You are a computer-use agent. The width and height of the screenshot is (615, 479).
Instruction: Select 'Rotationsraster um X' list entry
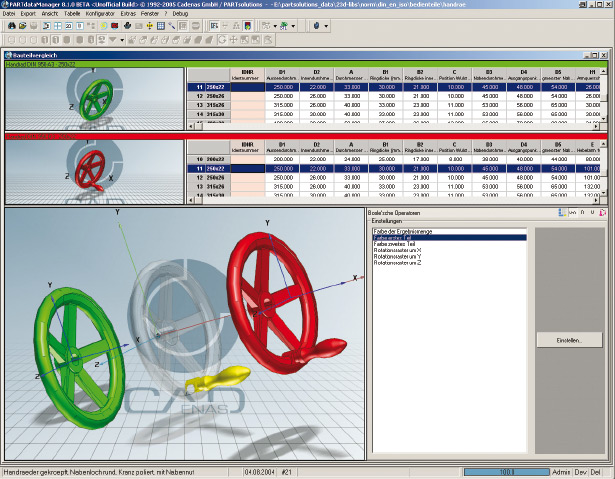449,250
